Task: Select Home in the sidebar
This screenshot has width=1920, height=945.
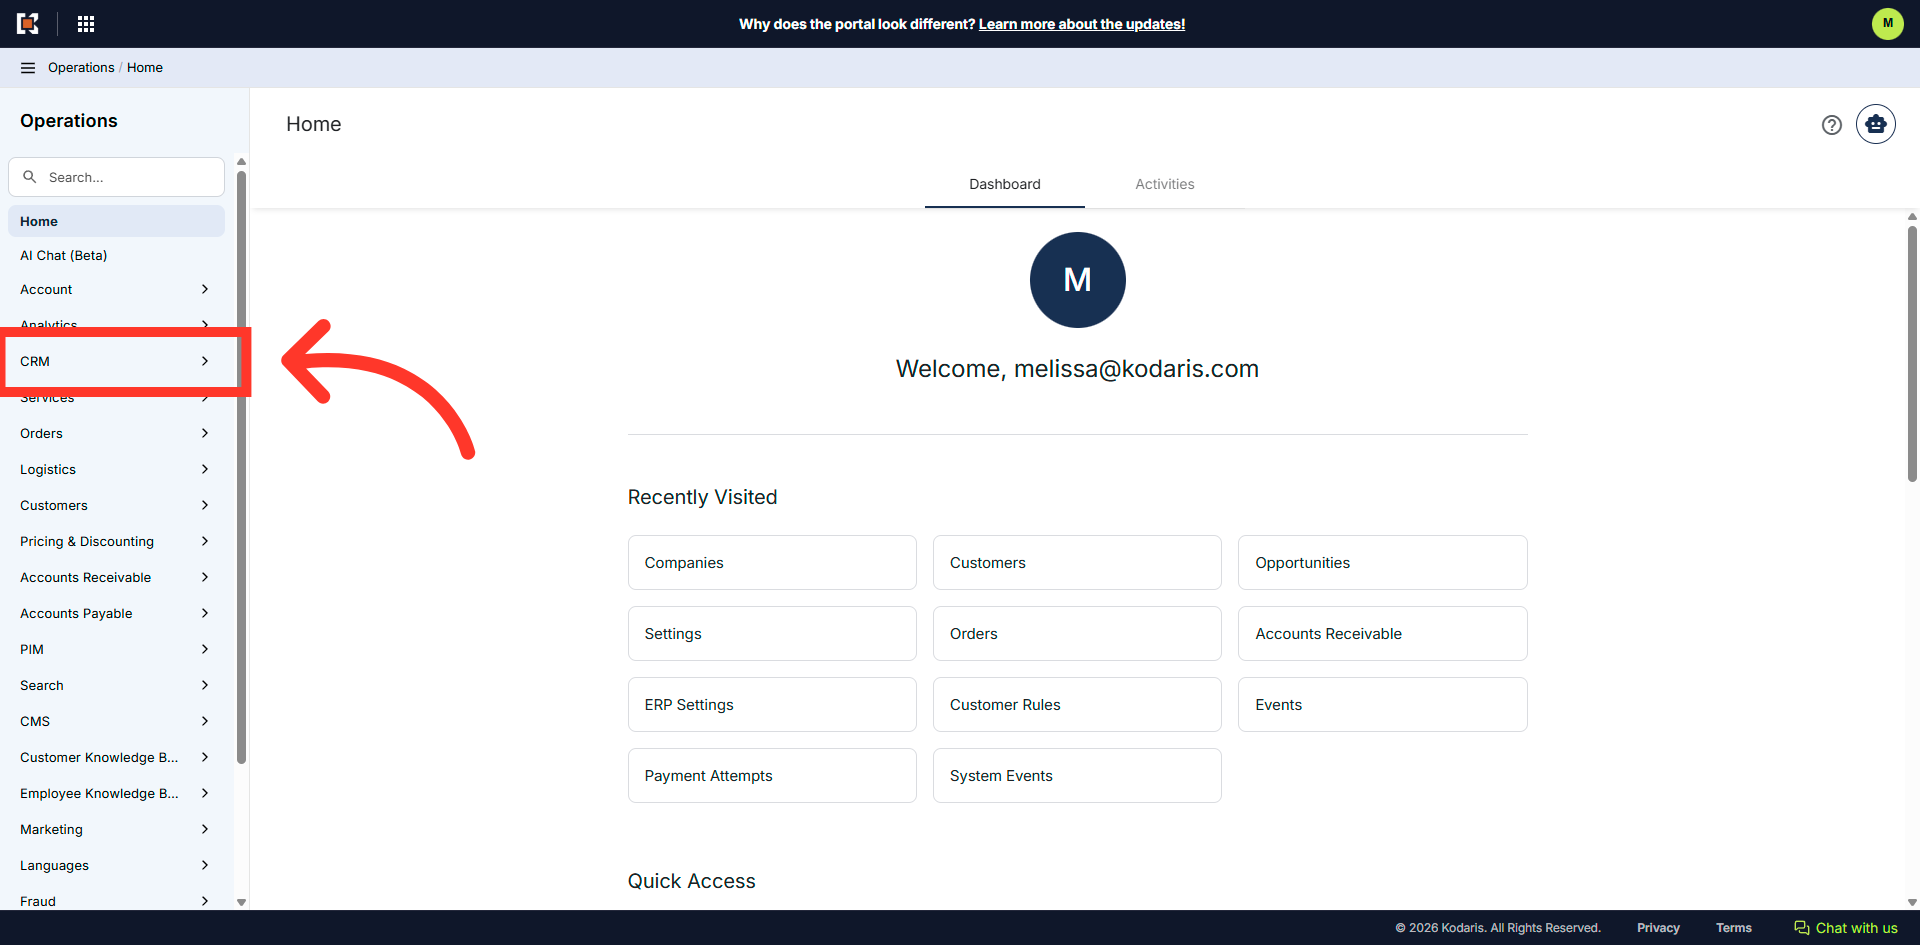Action: click(116, 221)
